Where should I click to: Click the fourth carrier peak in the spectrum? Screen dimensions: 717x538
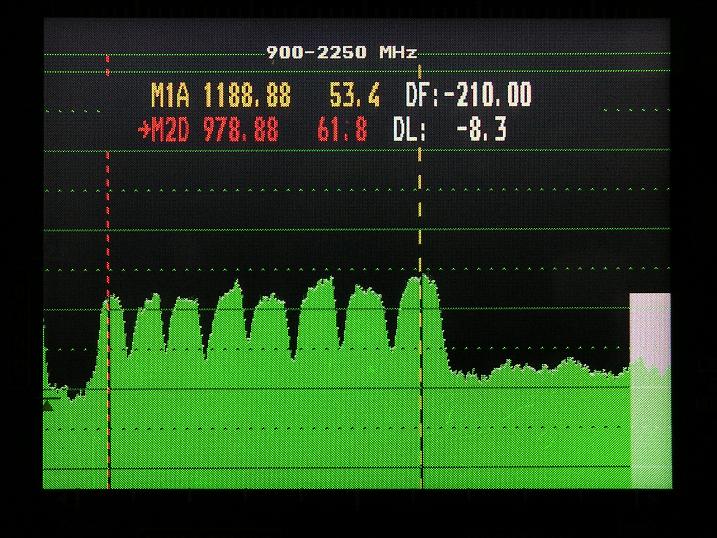pyautogui.click(x=233, y=289)
